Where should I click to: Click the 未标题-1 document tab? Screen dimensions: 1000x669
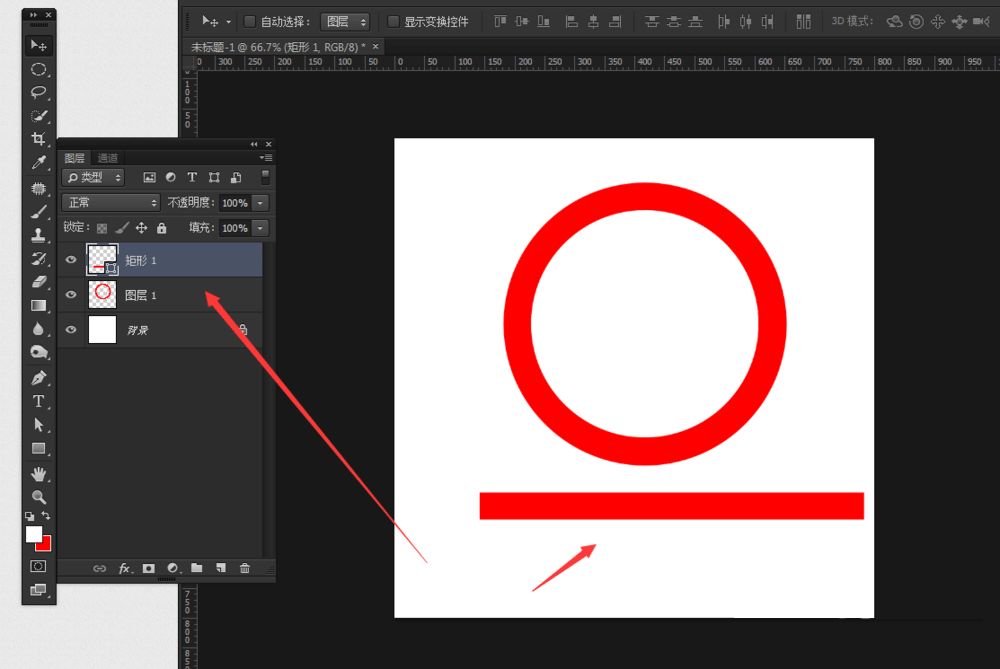[x=277, y=47]
